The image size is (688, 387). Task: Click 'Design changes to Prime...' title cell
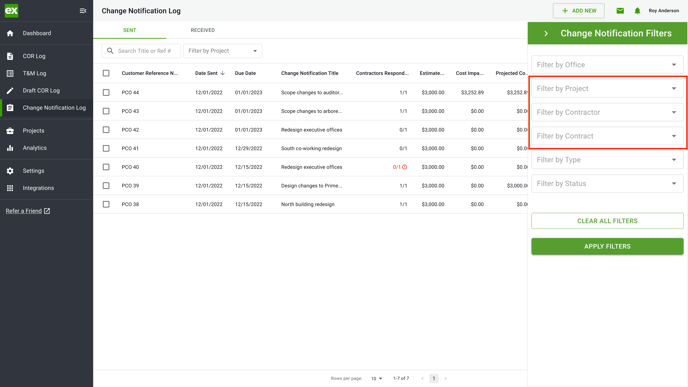pyautogui.click(x=311, y=186)
